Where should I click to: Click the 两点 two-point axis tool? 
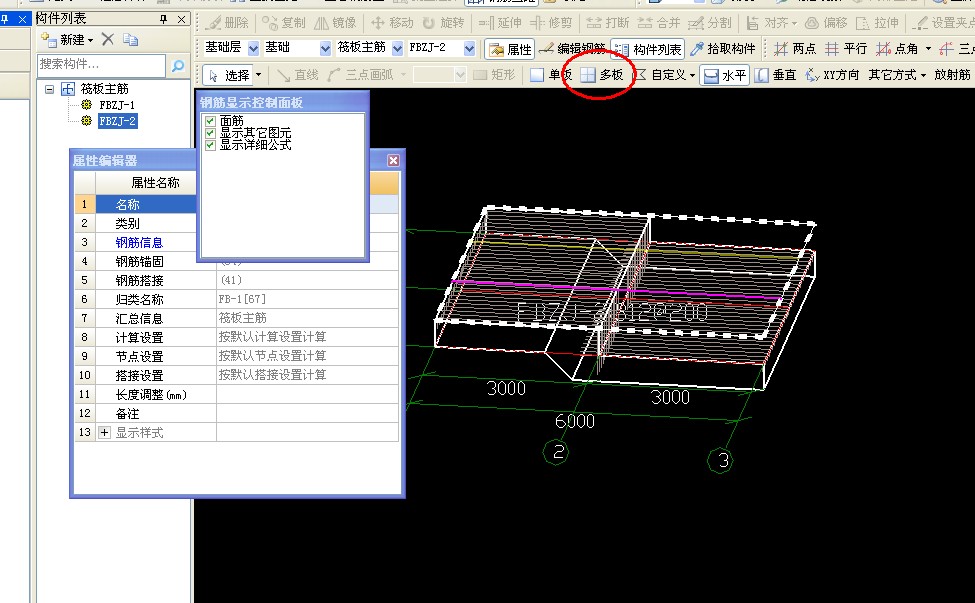[794, 48]
